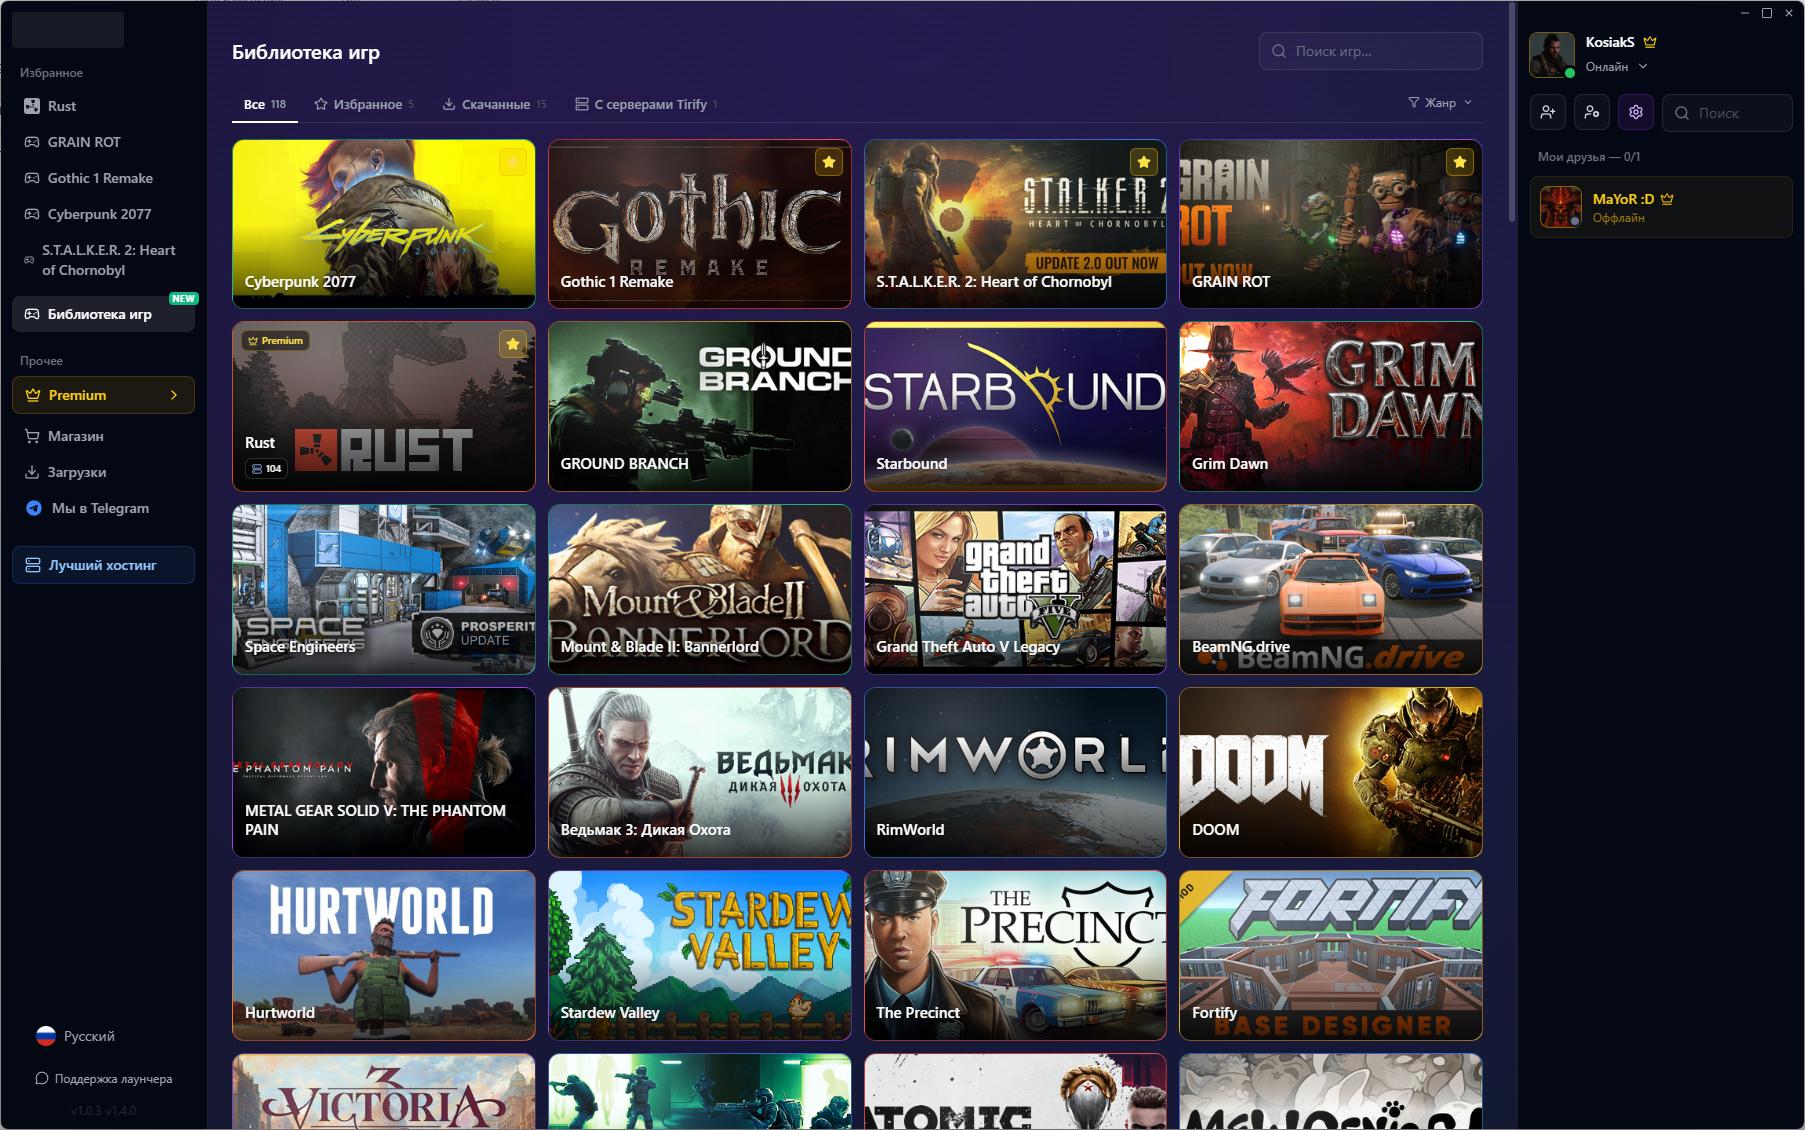Toggle favorite star on GRAIN ROT card
The image size is (1805, 1130).
[1460, 162]
